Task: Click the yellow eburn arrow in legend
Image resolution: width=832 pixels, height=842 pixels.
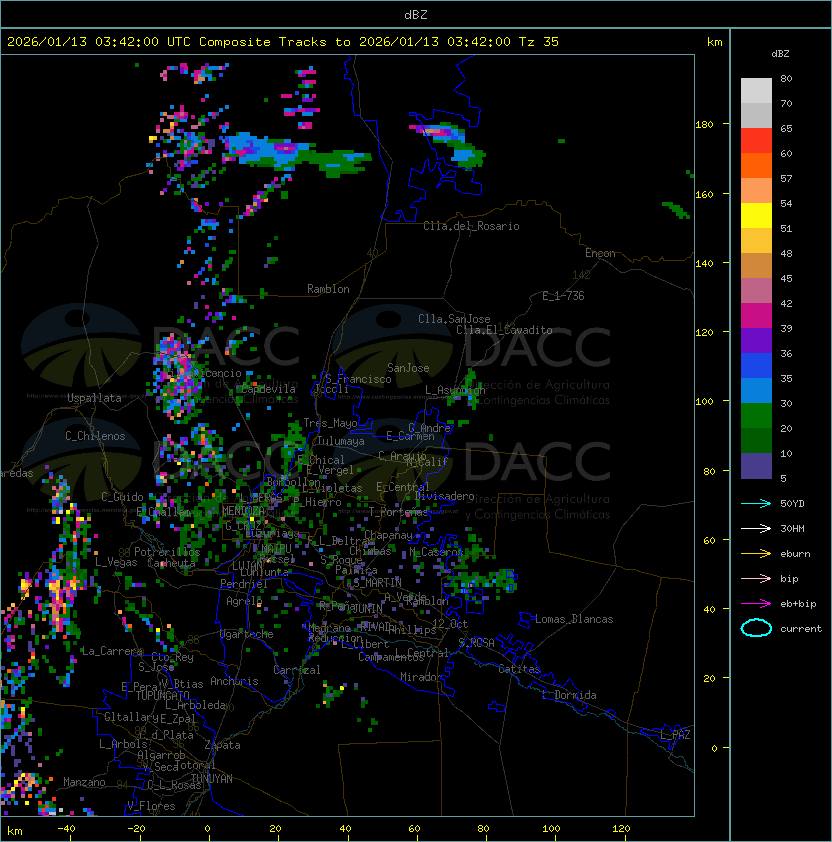Action: [756, 554]
